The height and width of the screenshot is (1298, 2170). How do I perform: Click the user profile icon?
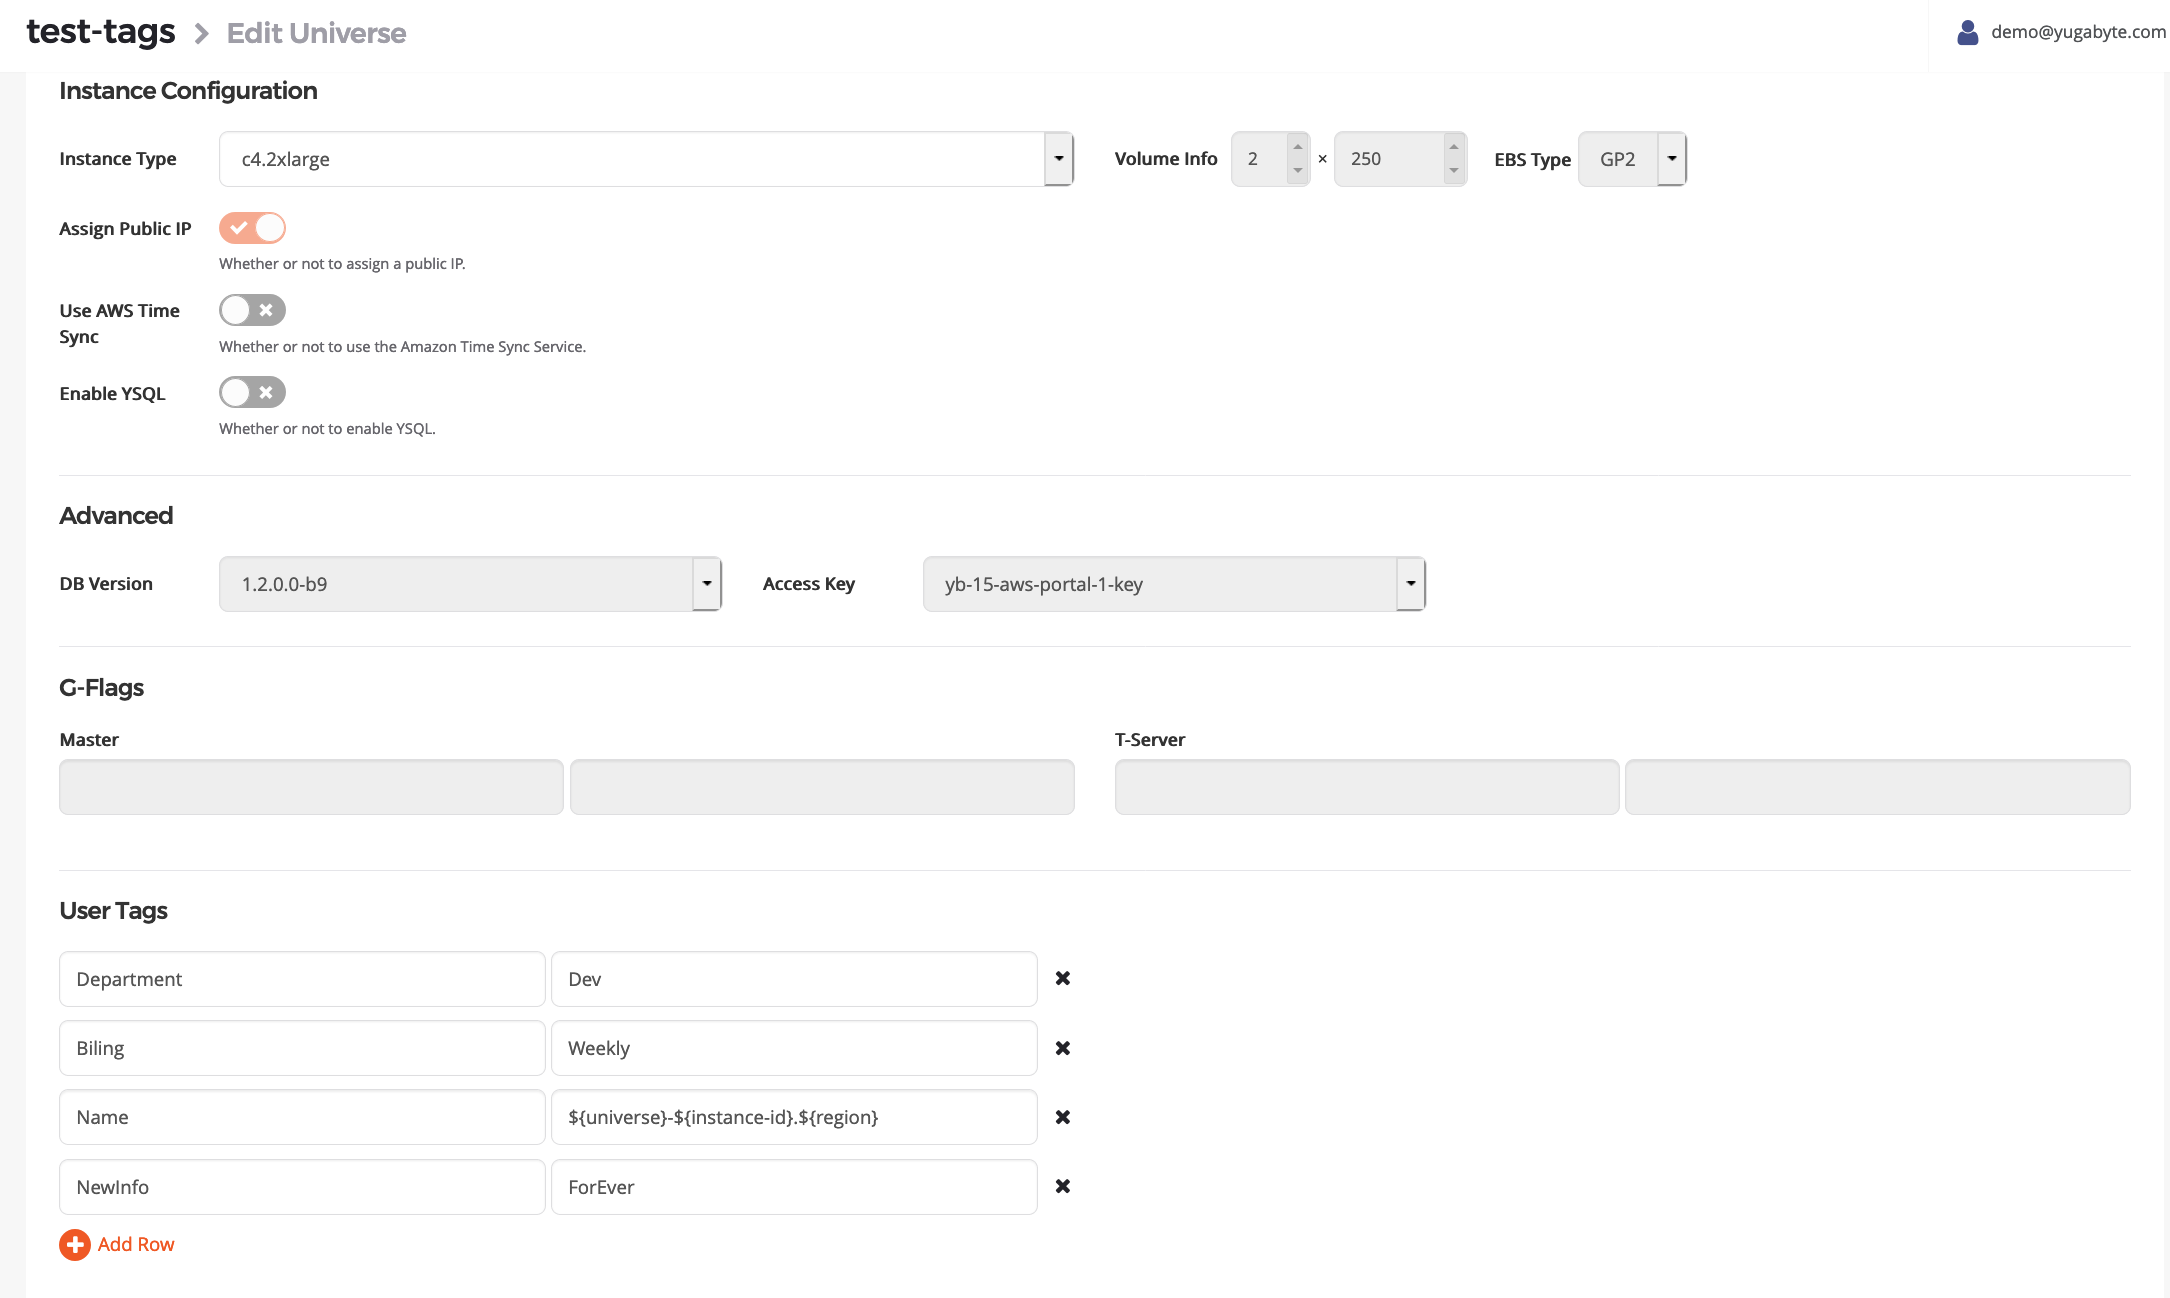point(1967,32)
